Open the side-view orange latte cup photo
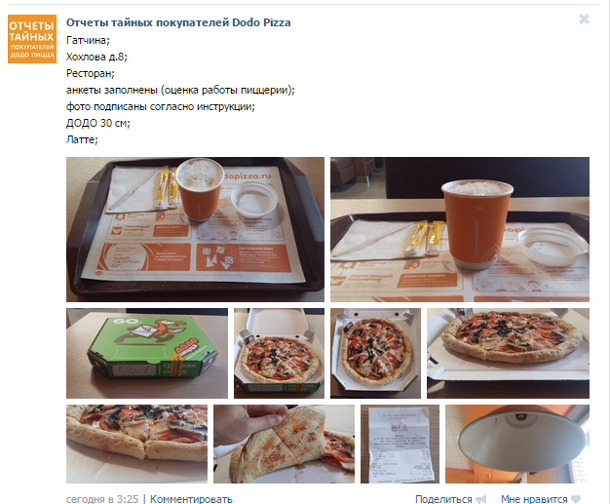Image resolution: width=610 pixels, height=504 pixels. pyautogui.click(x=460, y=229)
